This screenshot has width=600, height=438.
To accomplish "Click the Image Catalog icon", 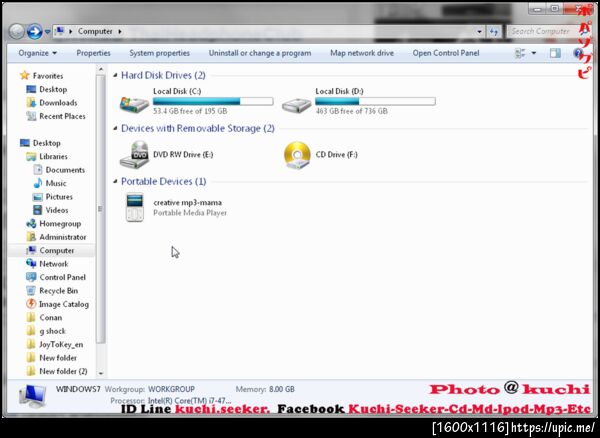I will 31,304.
